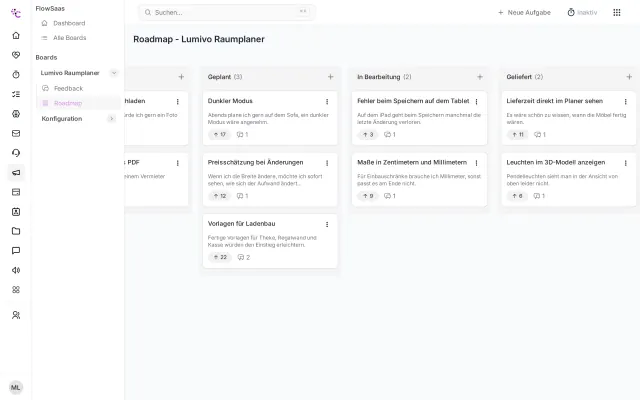This screenshot has height=400, width=640.
Task: Open the Dunkler Modus card title
Action: pyautogui.click(x=230, y=101)
